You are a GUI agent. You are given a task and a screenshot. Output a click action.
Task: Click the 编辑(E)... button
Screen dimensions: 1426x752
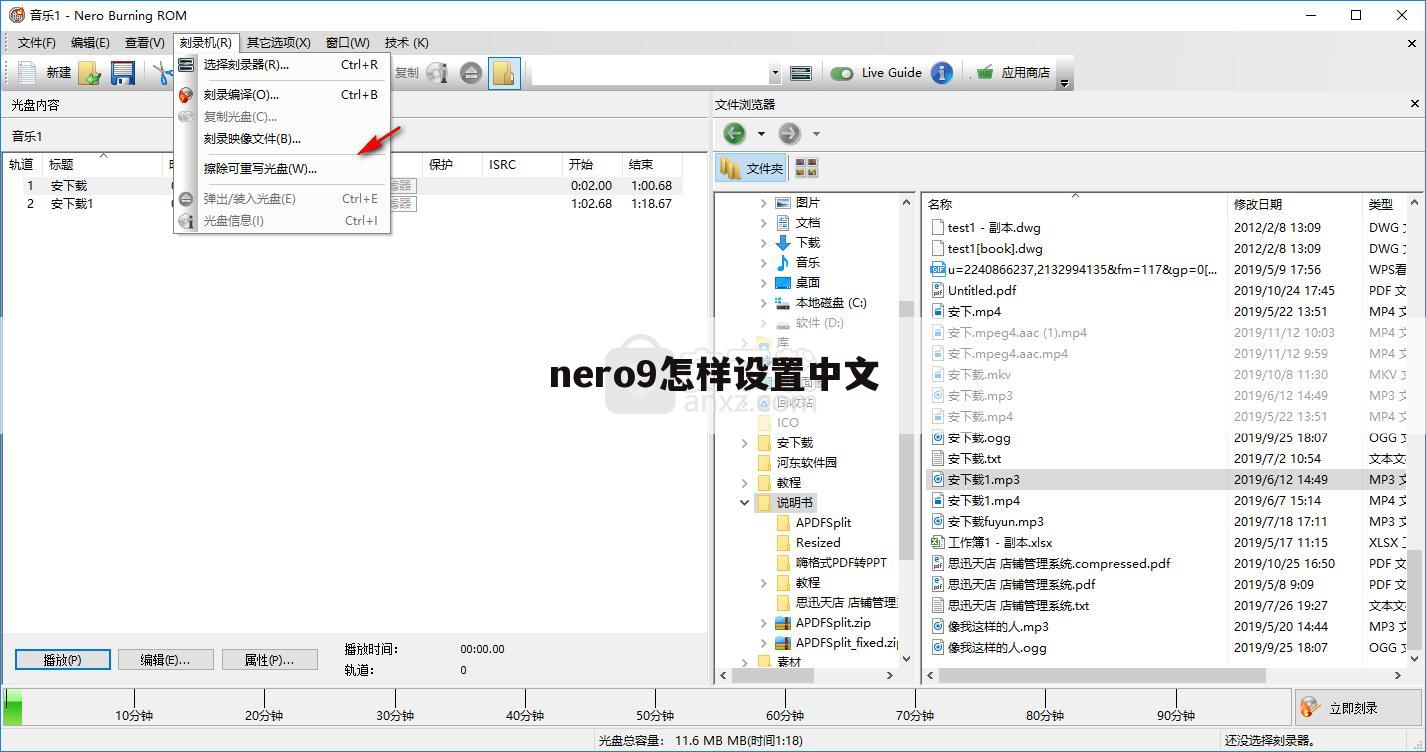pos(165,660)
